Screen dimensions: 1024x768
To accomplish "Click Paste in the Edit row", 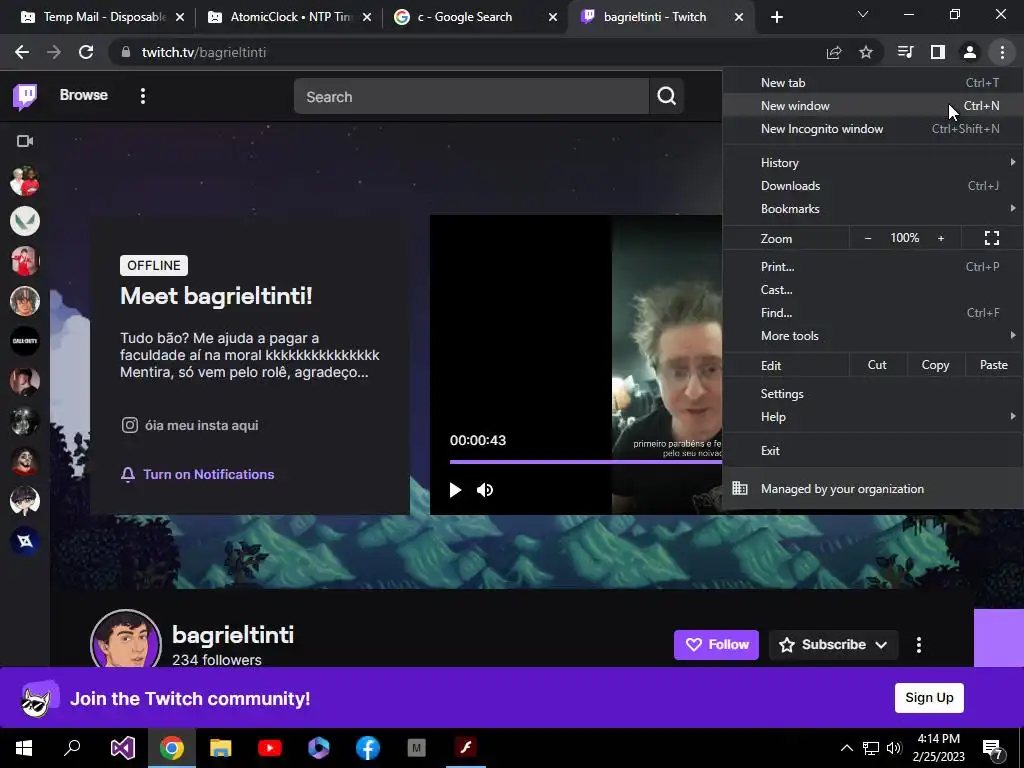I will (x=994, y=365).
